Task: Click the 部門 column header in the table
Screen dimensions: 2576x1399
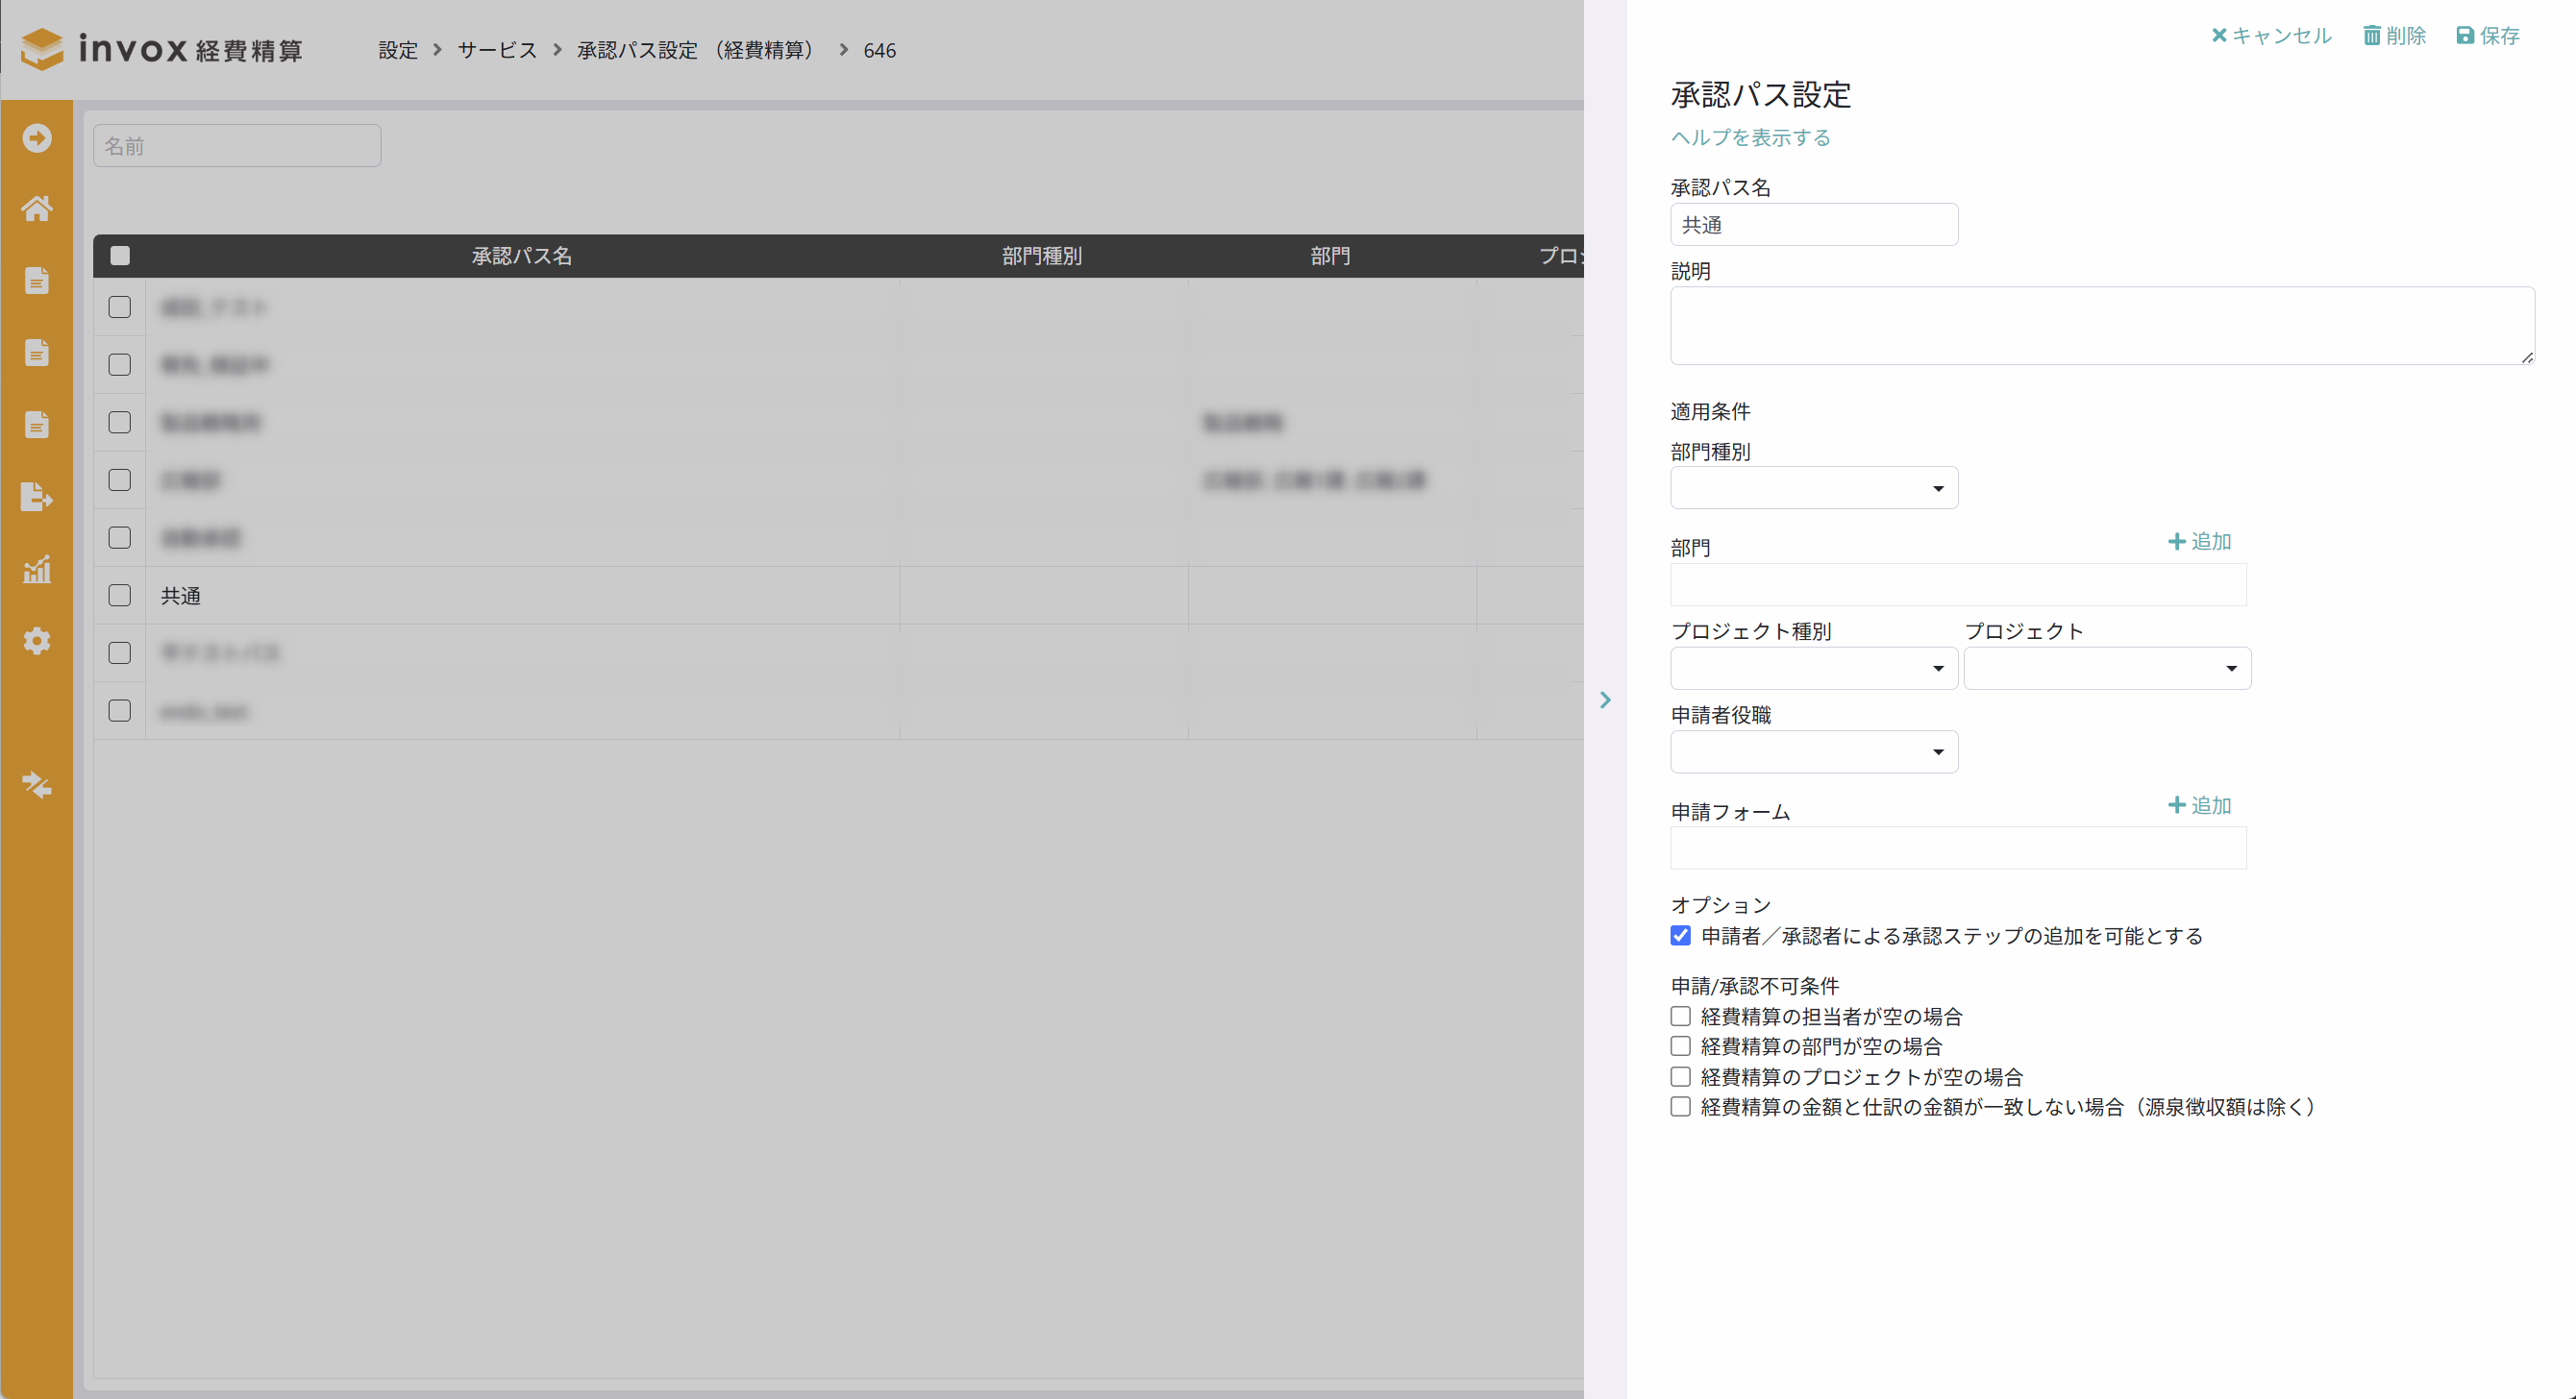Action: point(1330,256)
